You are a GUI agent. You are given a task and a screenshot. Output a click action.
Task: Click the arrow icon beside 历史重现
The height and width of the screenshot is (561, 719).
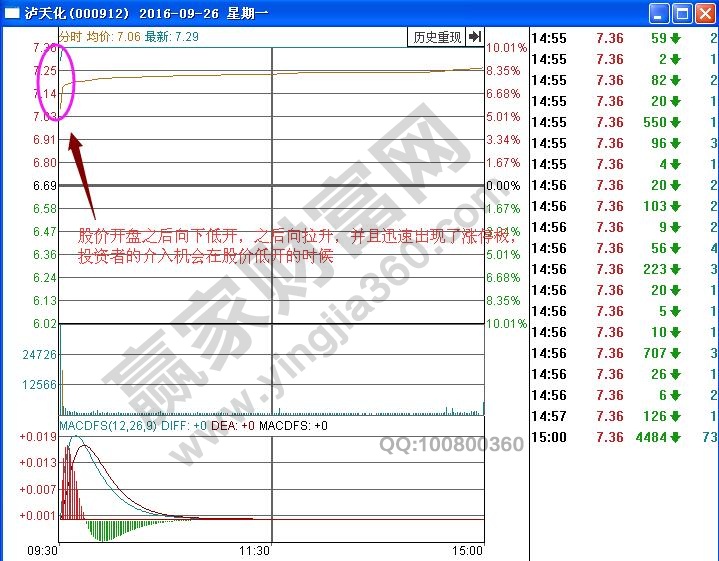475,37
